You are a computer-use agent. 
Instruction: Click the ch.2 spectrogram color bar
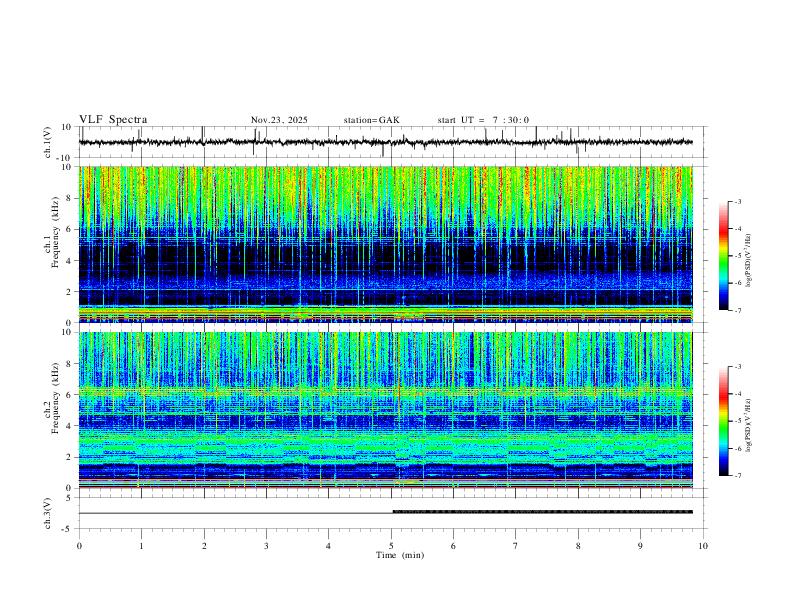point(723,421)
